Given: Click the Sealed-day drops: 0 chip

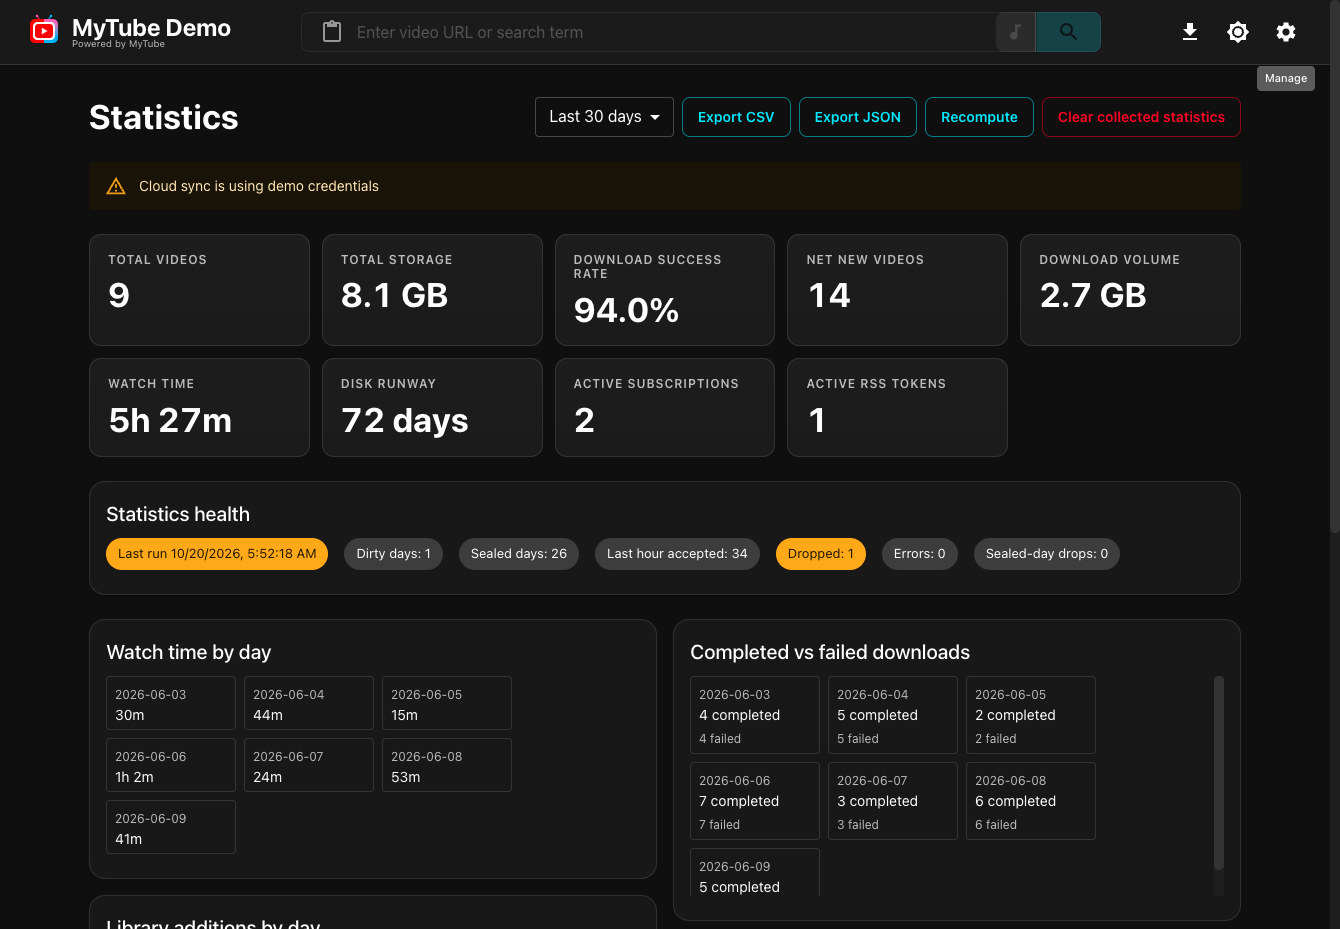Looking at the screenshot, I should pyautogui.click(x=1047, y=554).
